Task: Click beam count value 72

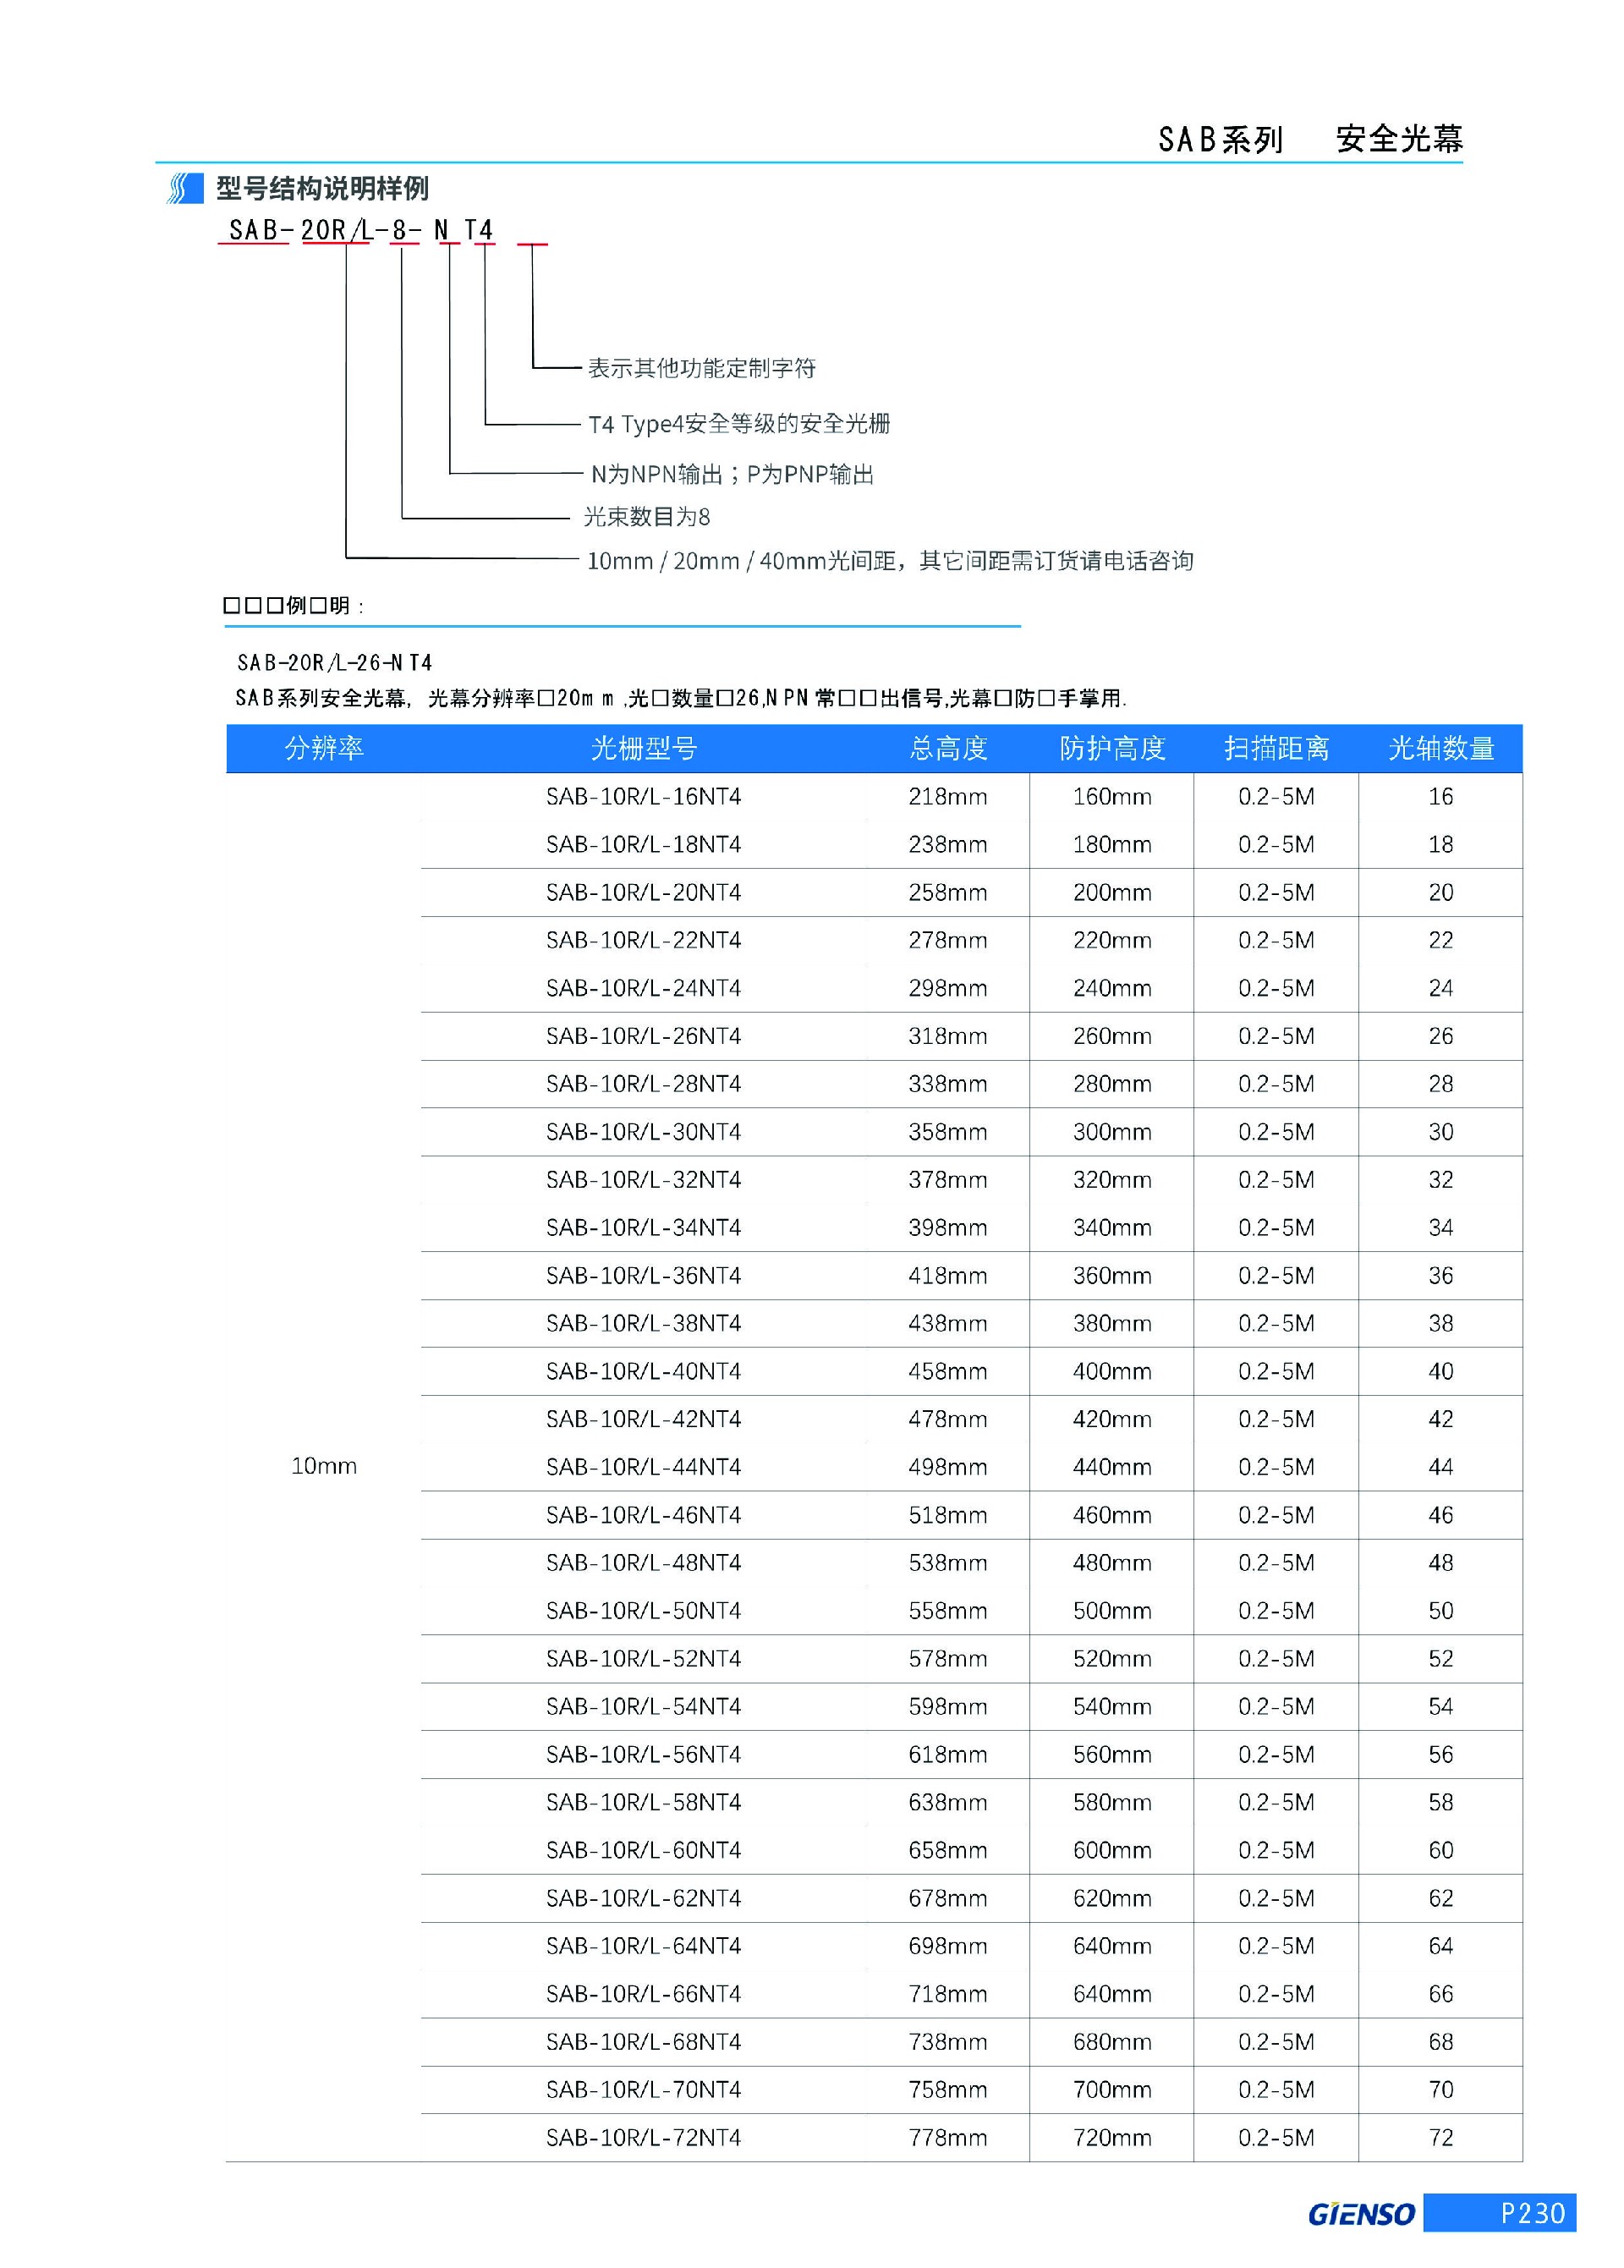Action: [x=1441, y=2137]
